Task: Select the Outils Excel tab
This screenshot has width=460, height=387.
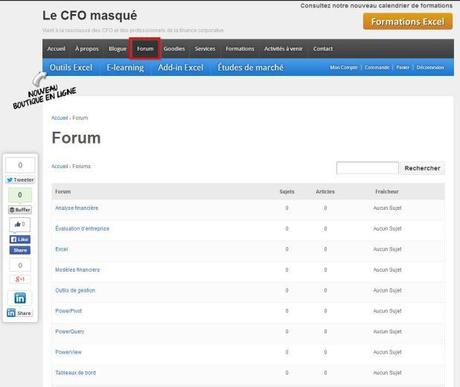Action: click(71, 67)
